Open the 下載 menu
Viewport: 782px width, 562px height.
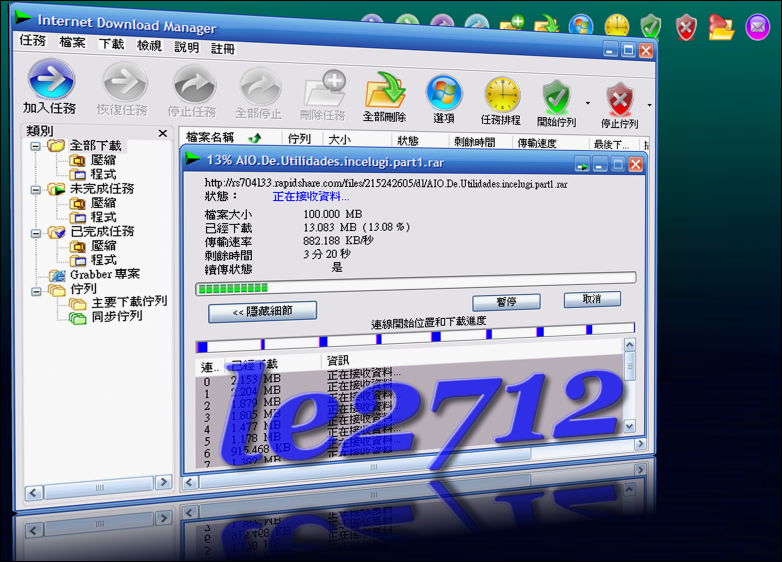click(111, 44)
